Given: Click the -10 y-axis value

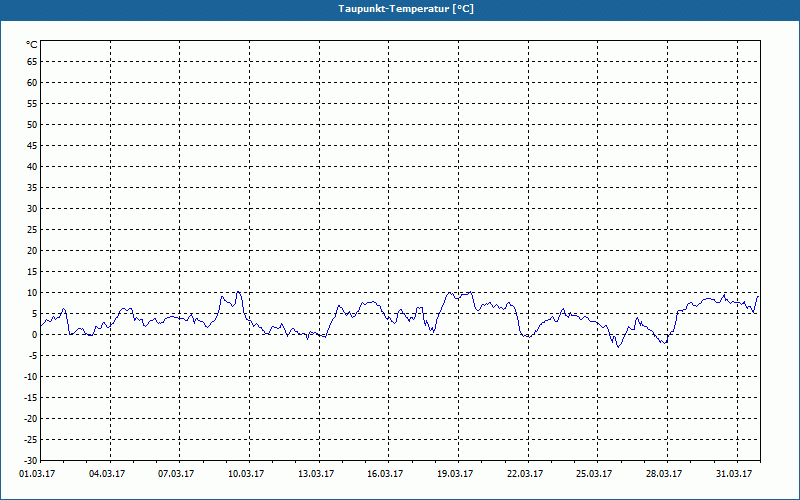Looking at the screenshot, I should coord(31,377).
